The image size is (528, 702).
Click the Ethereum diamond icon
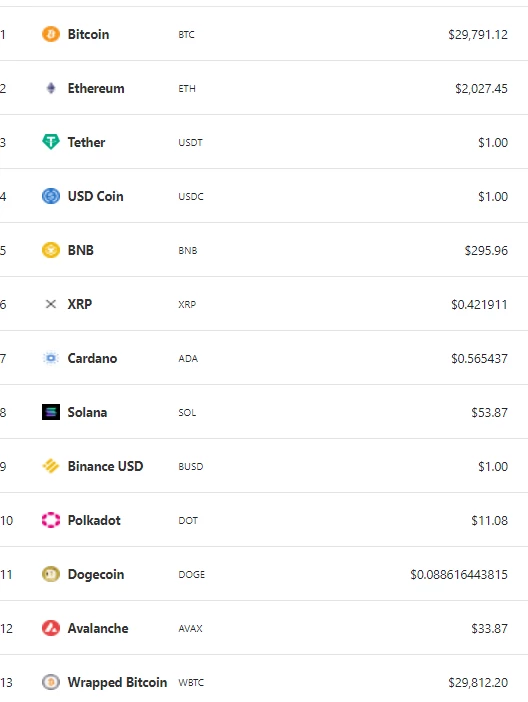point(51,88)
